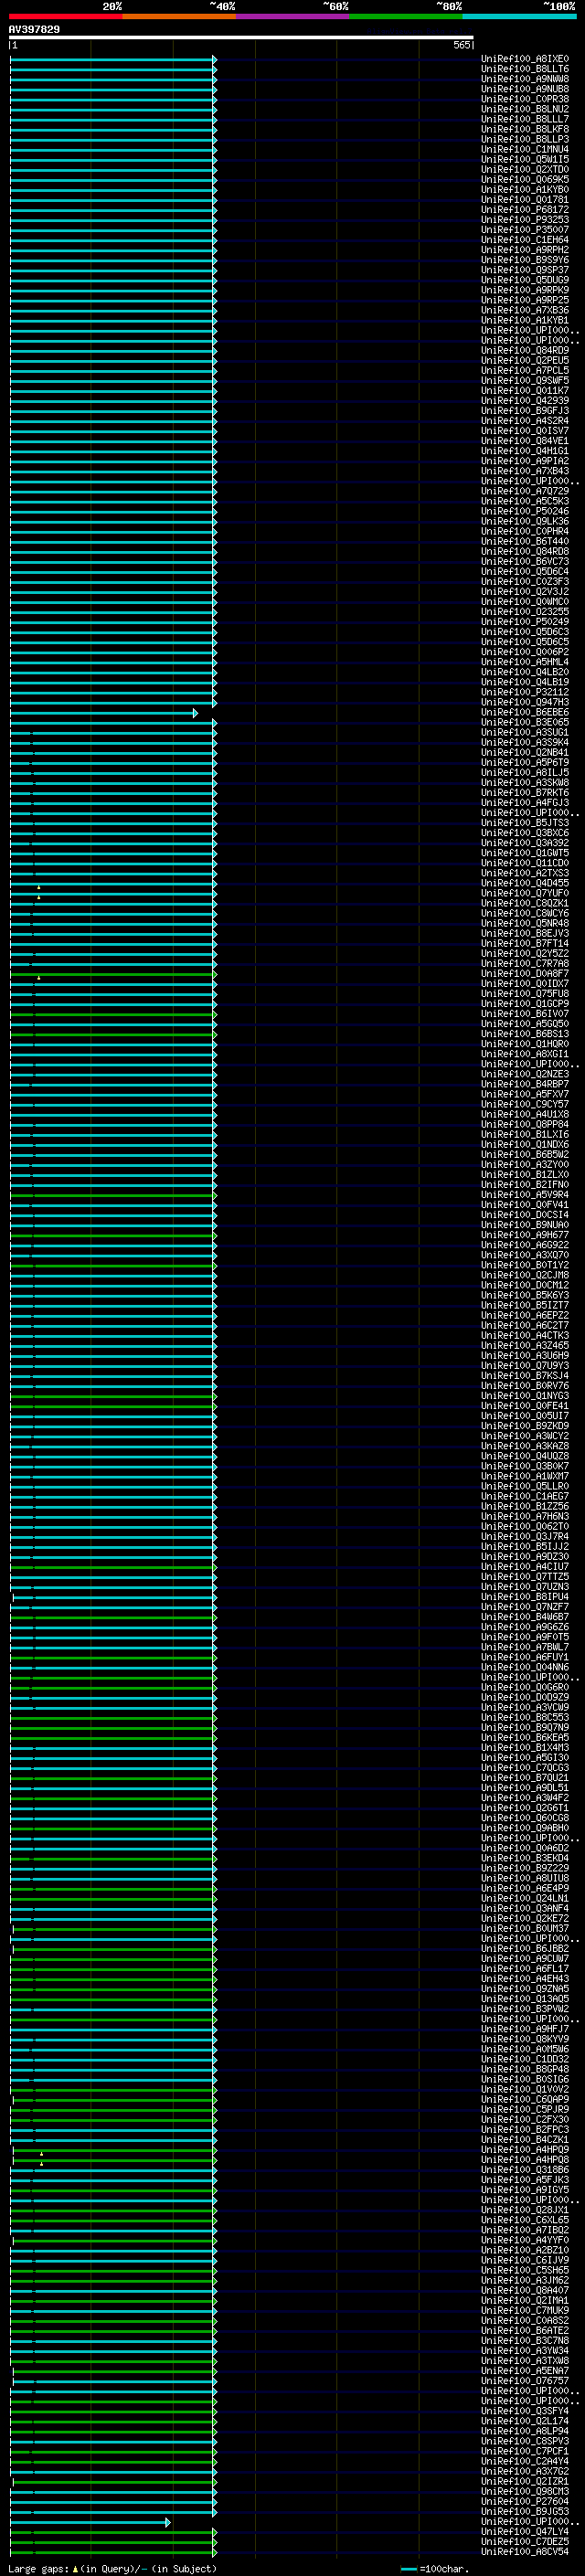
Task: Select hit label UniRef100_Q947H3
Action: pos(525,702)
